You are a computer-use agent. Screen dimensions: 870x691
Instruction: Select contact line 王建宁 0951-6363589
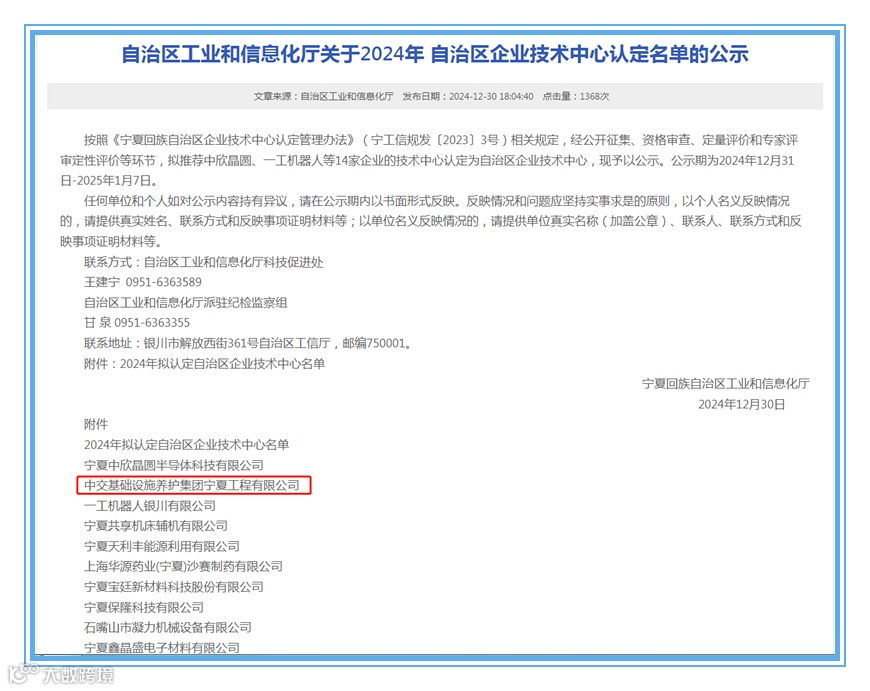[x=143, y=282]
